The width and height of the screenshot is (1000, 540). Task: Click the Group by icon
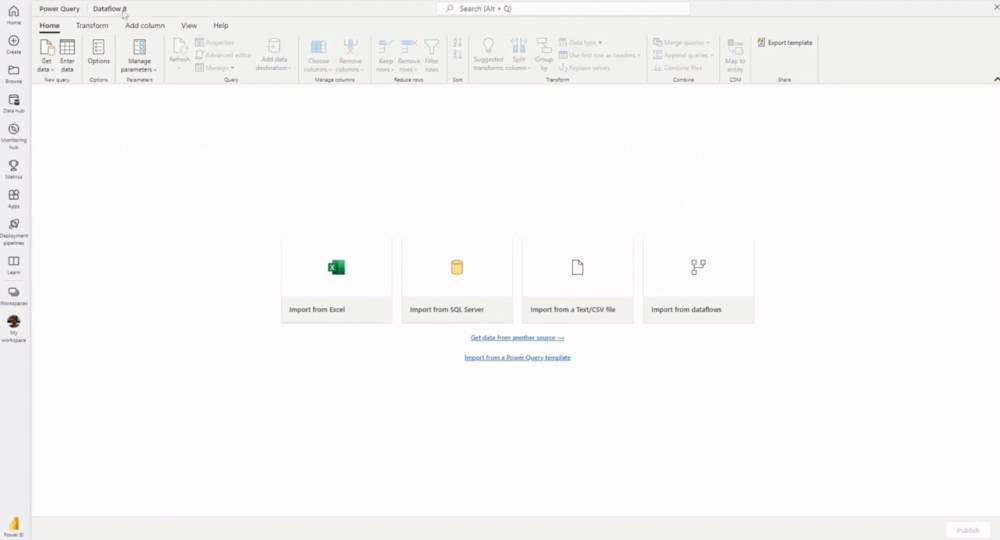[543, 45]
